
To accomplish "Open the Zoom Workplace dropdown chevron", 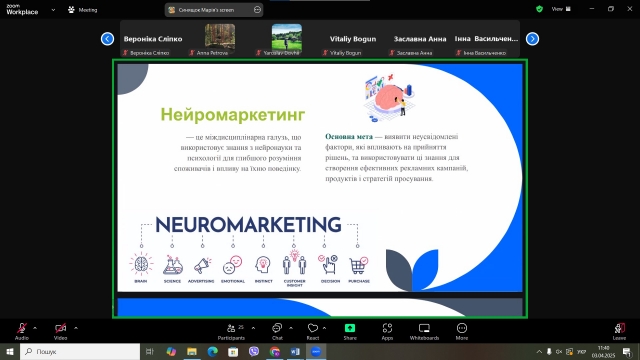I will point(53,10).
